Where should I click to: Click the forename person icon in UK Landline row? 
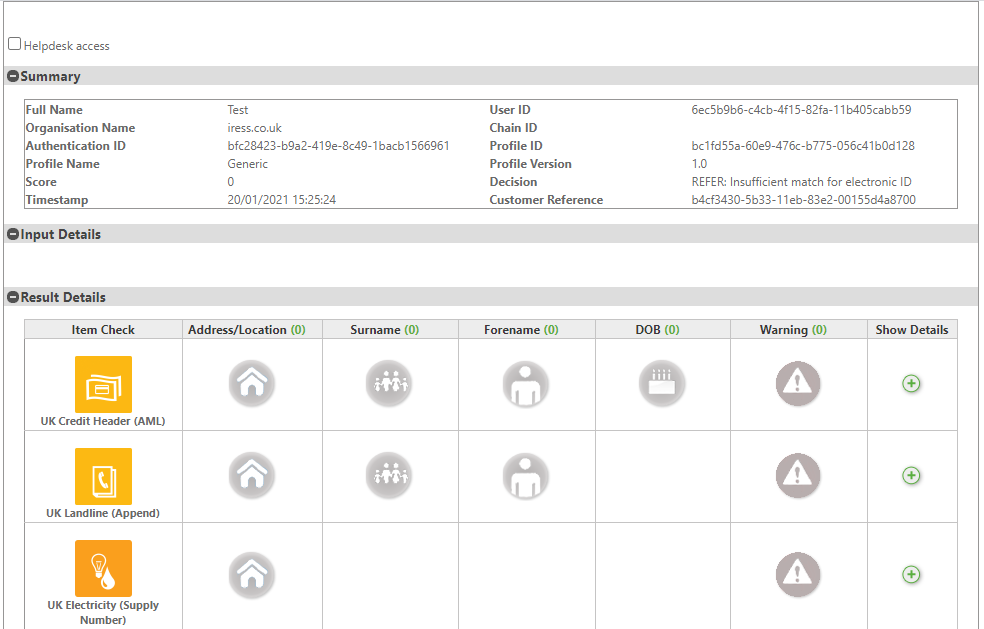(x=526, y=476)
